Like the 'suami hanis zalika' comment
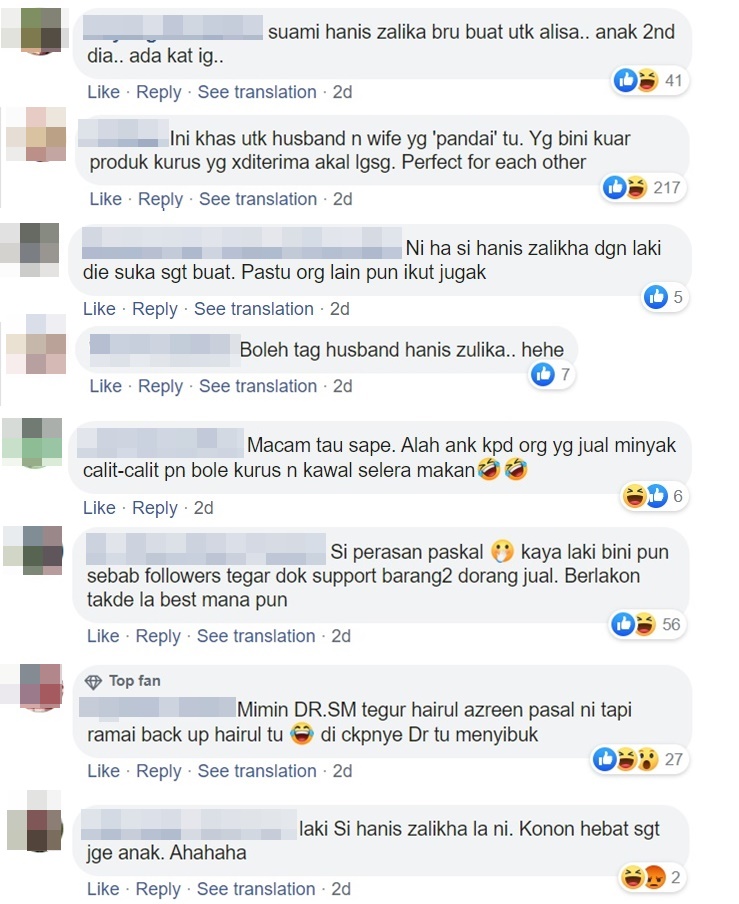 103,92
